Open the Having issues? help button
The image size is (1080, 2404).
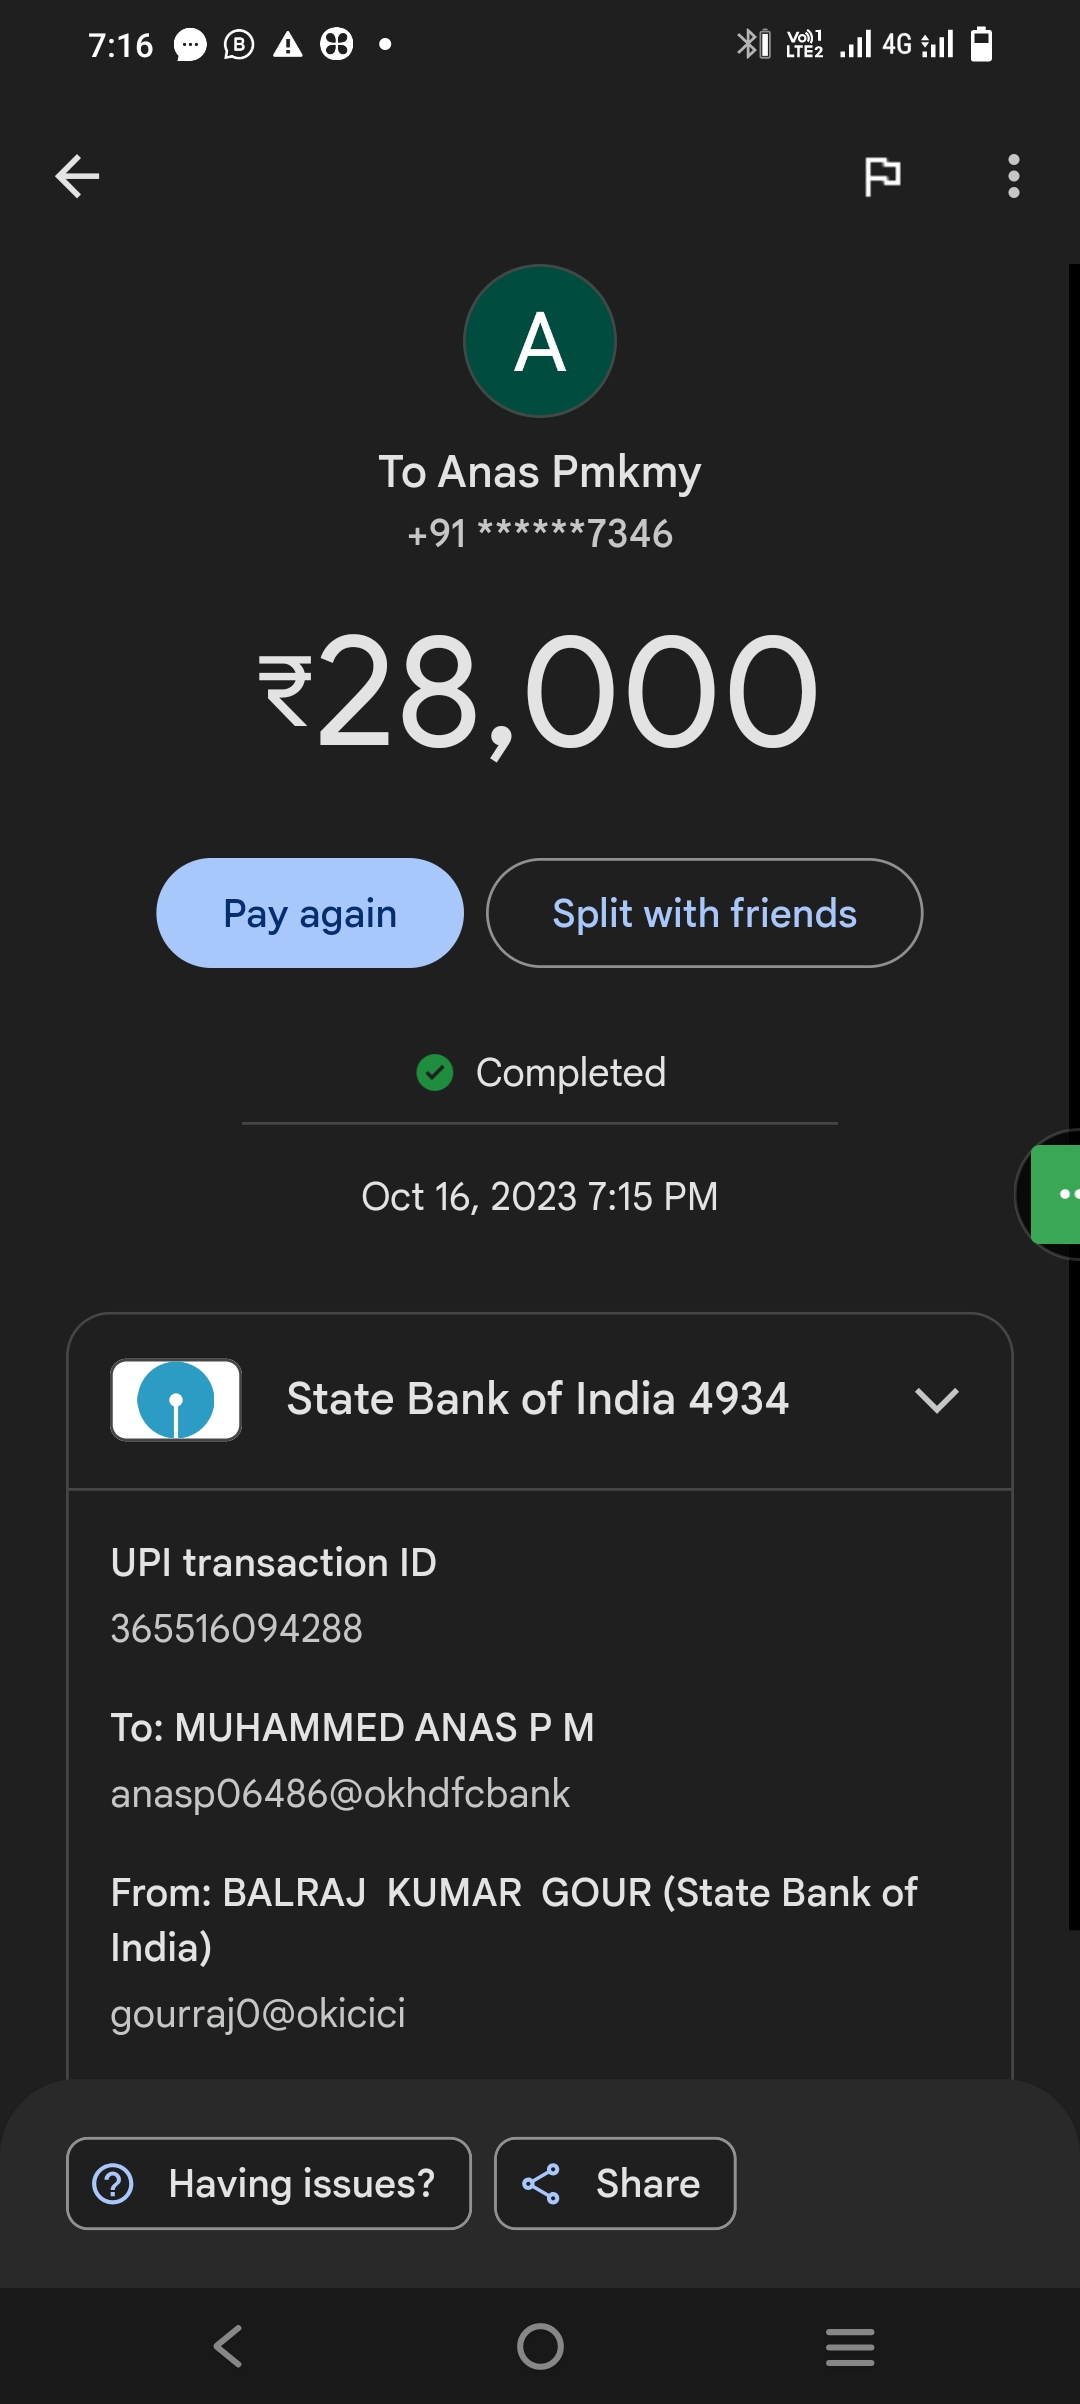tap(269, 2184)
